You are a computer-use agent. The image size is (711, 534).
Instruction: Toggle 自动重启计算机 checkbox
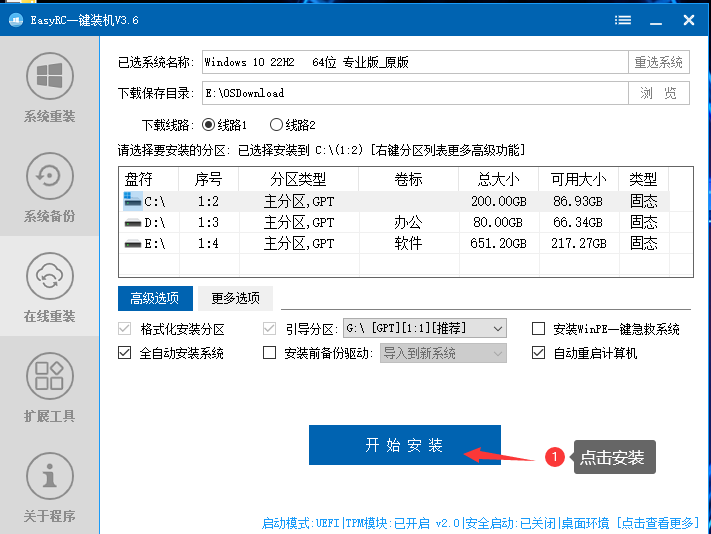point(538,353)
